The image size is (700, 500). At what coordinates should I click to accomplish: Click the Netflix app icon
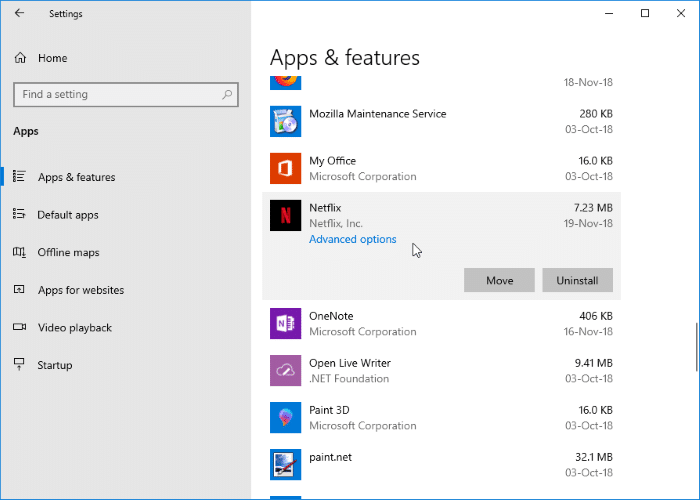(x=285, y=216)
